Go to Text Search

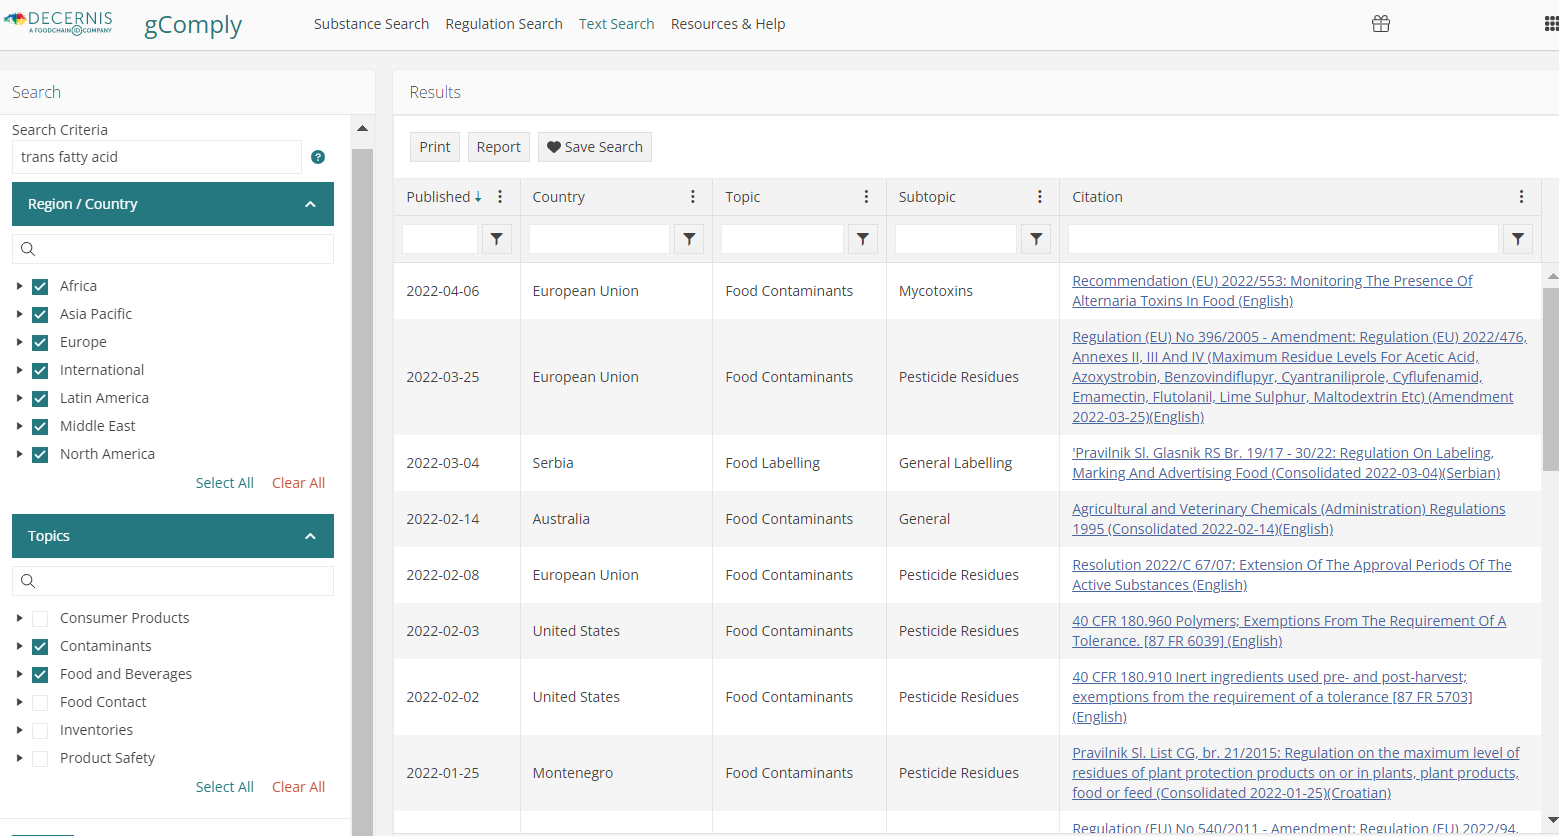(616, 24)
